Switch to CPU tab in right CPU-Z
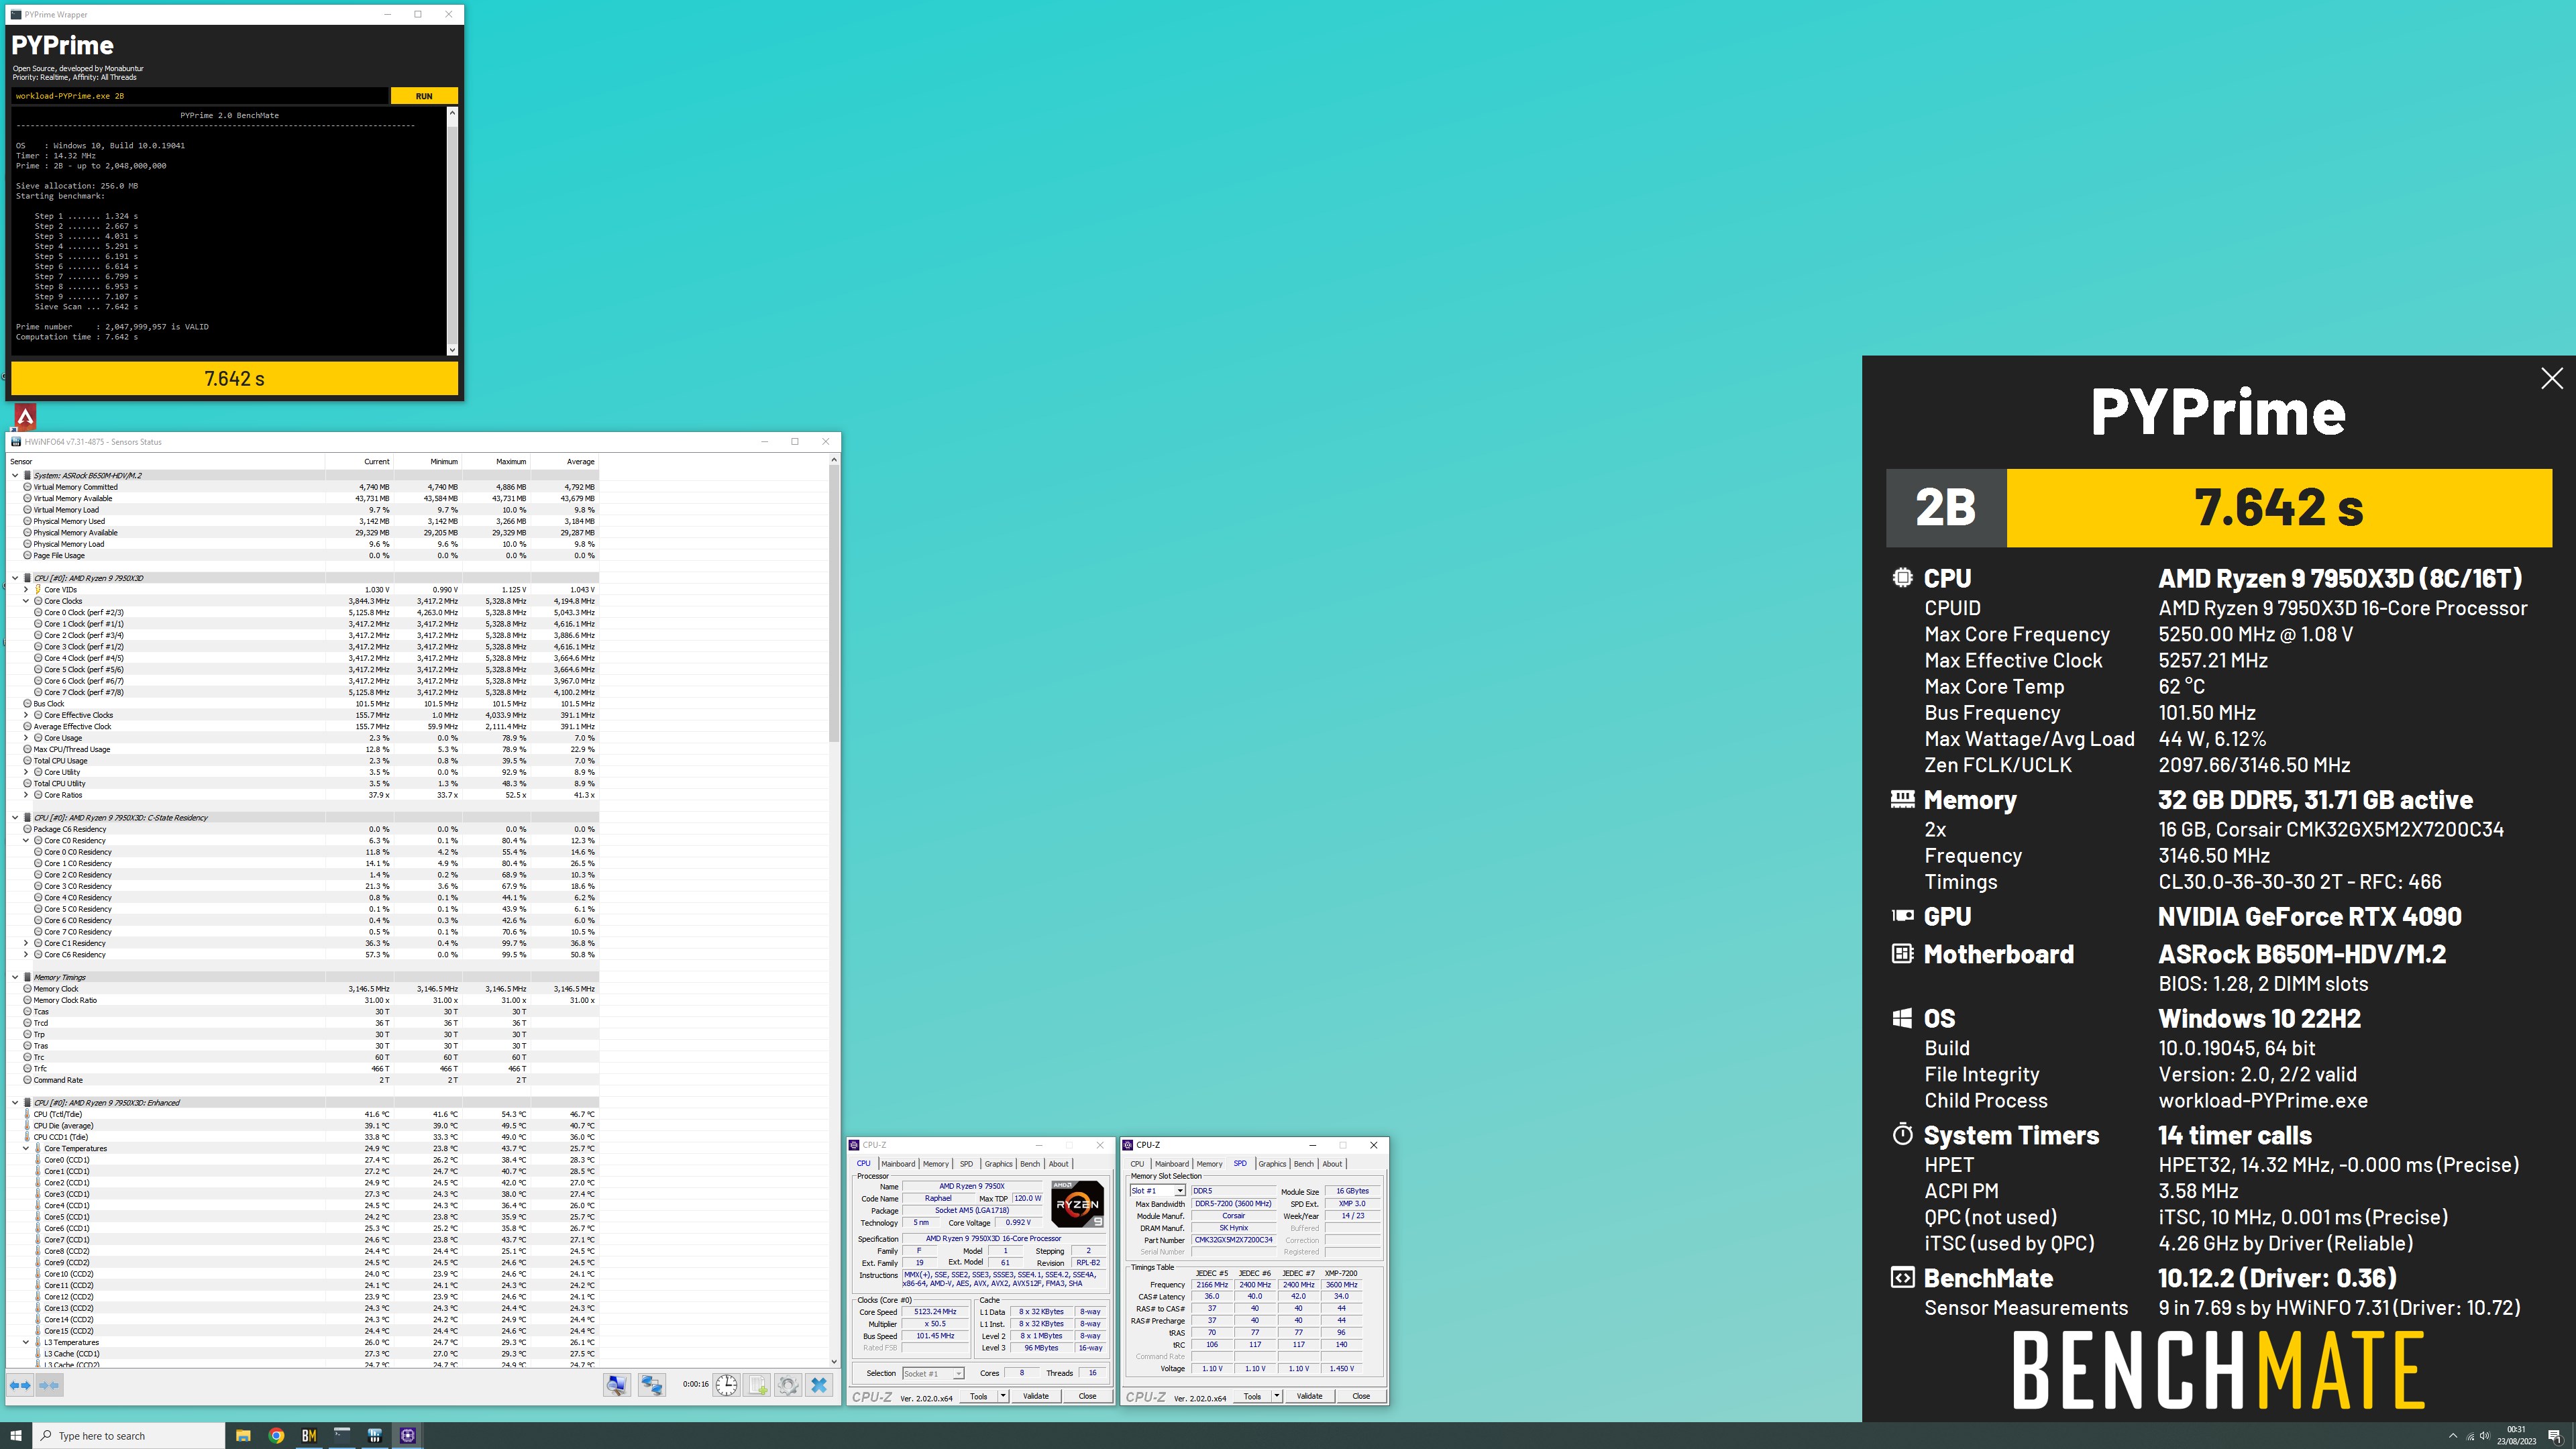The height and width of the screenshot is (1449, 2576). coord(1137,1163)
